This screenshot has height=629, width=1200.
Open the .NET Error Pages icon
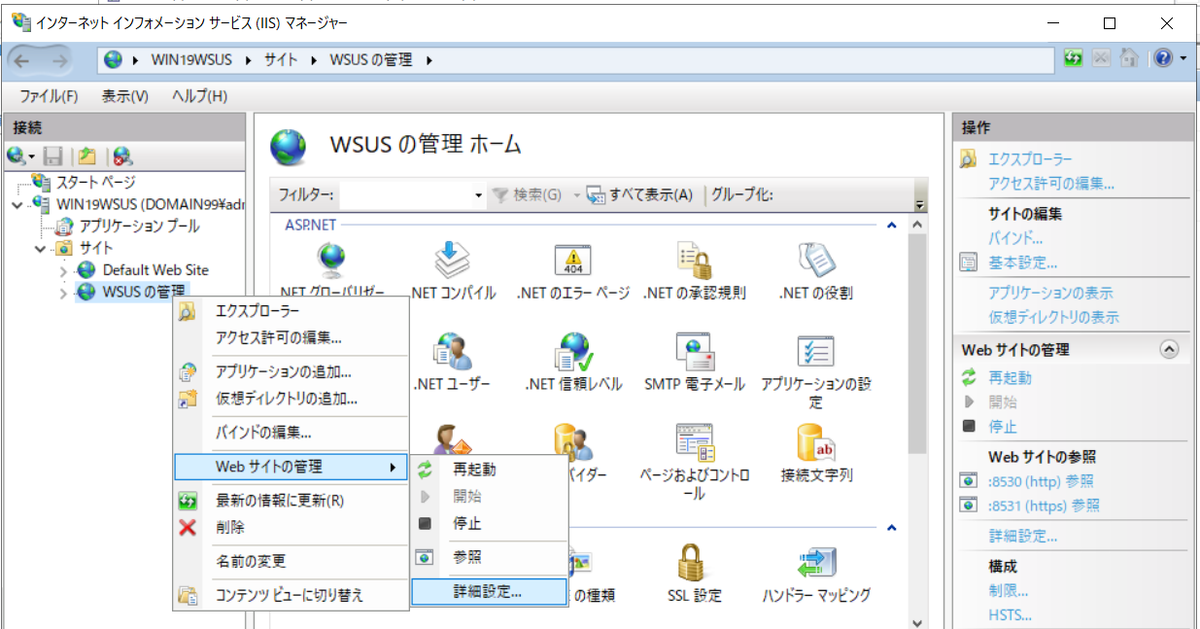[x=573, y=271]
